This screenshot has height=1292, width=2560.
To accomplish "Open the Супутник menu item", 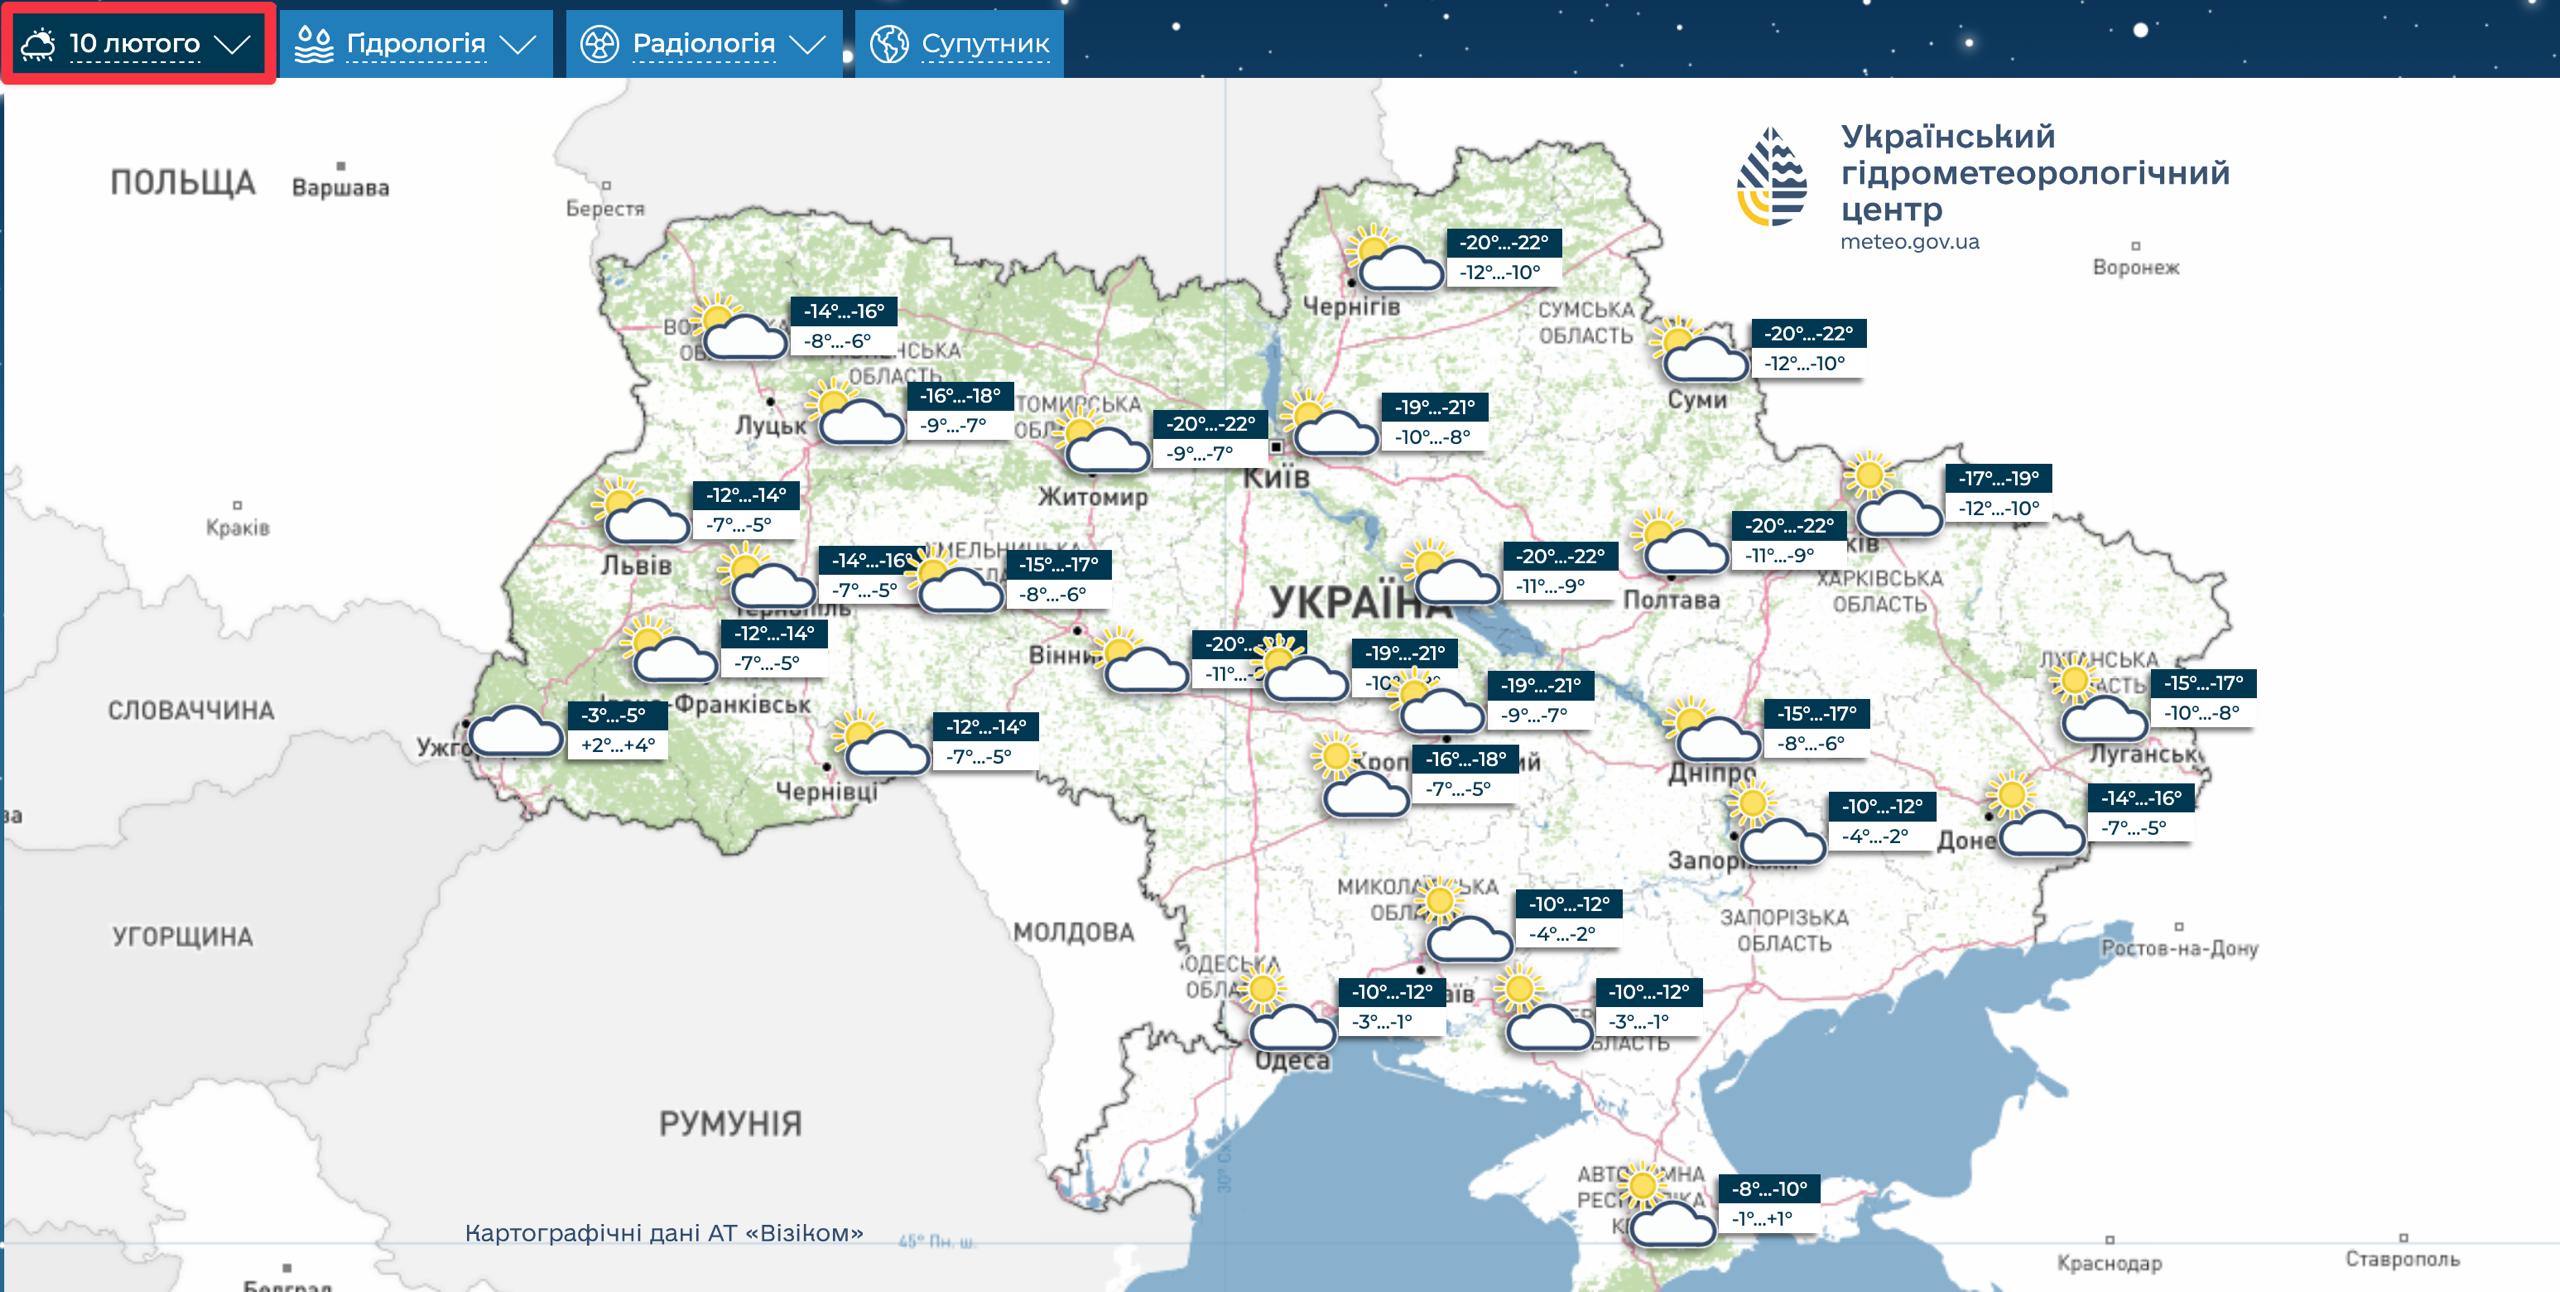I will click(985, 44).
